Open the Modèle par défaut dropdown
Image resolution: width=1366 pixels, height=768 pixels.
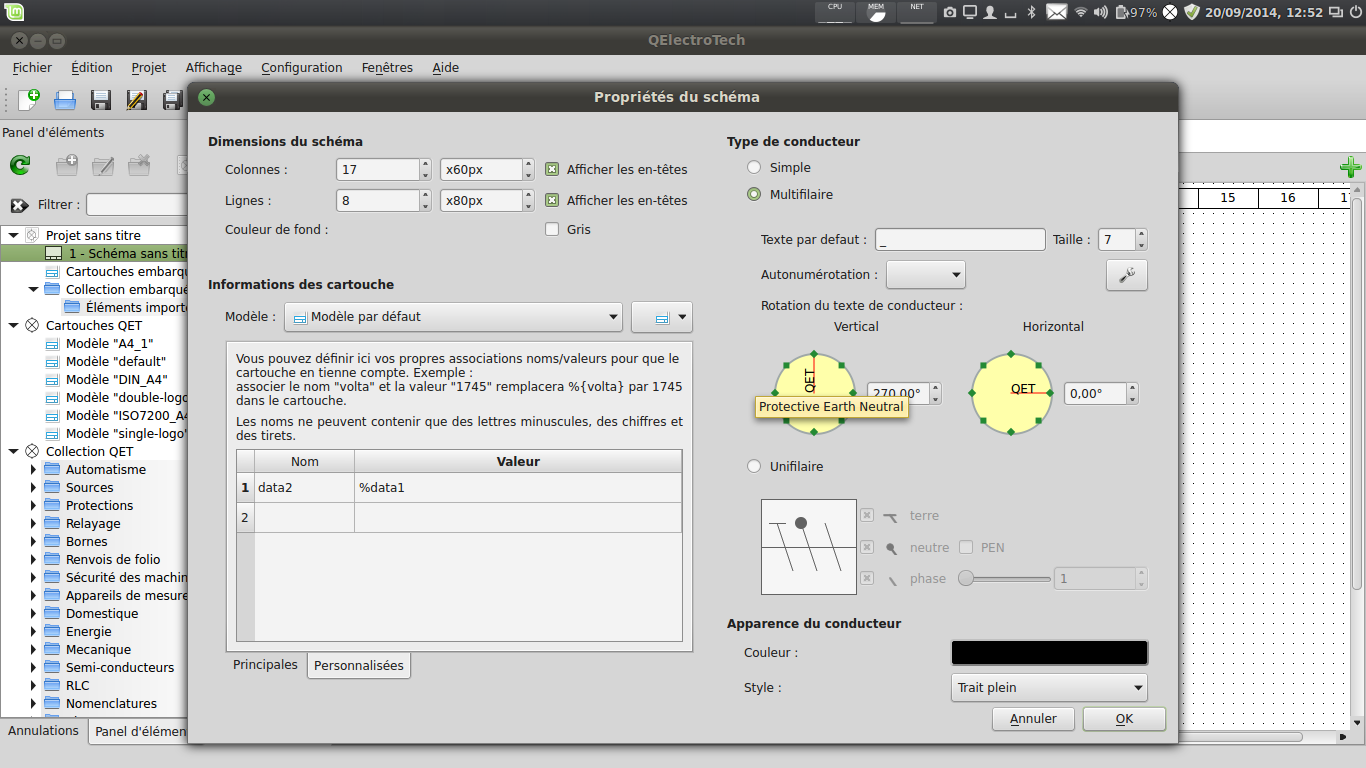tap(453, 317)
